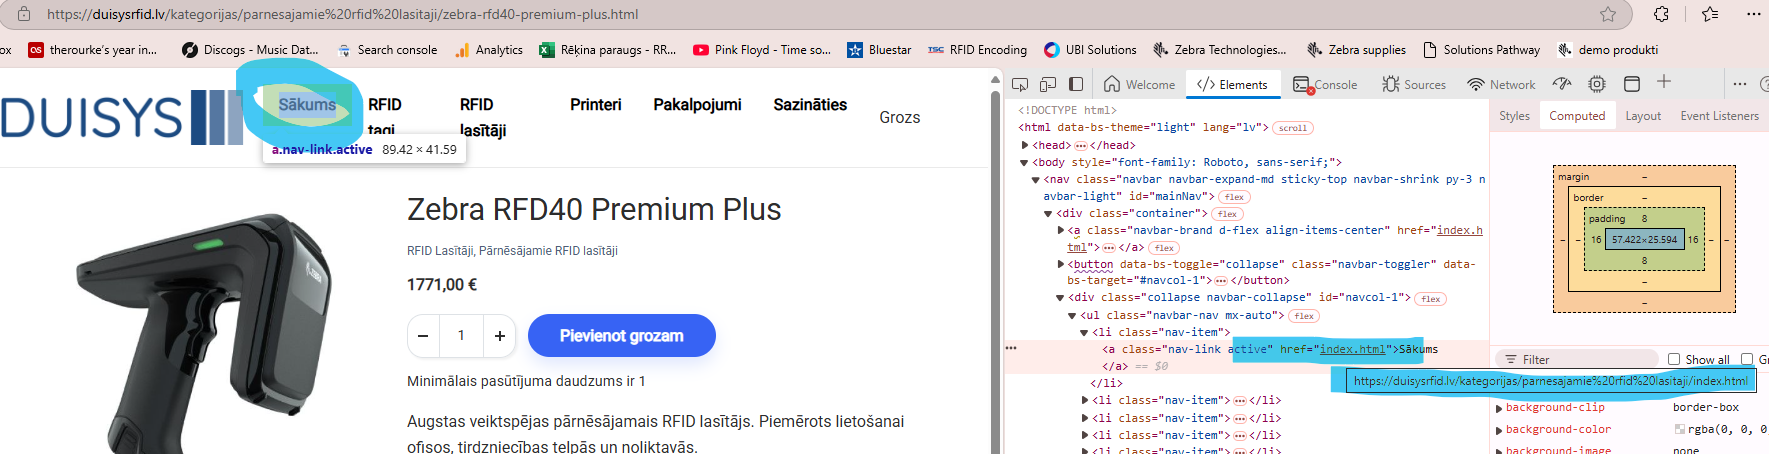Switch to the Console tab

pyautogui.click(x=1325, y=85)
